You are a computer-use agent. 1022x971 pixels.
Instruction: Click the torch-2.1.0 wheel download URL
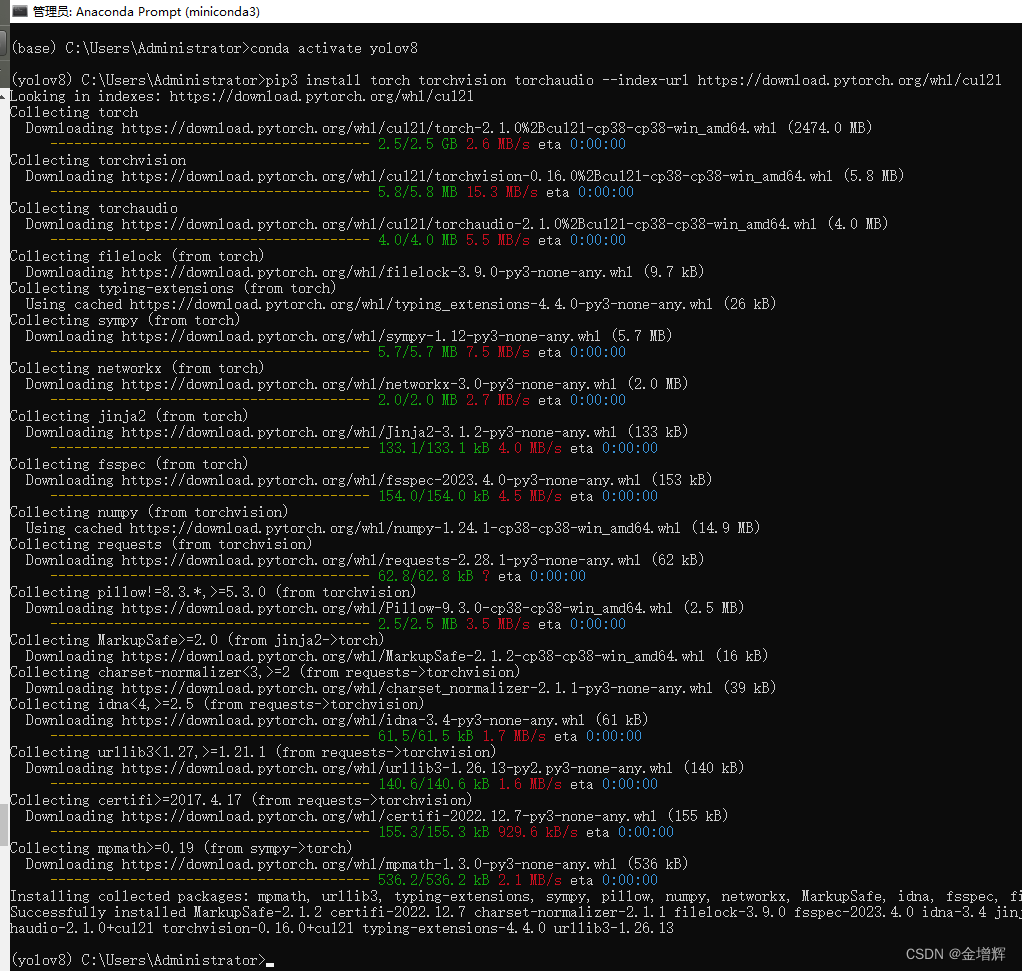(x=449, y=128)
